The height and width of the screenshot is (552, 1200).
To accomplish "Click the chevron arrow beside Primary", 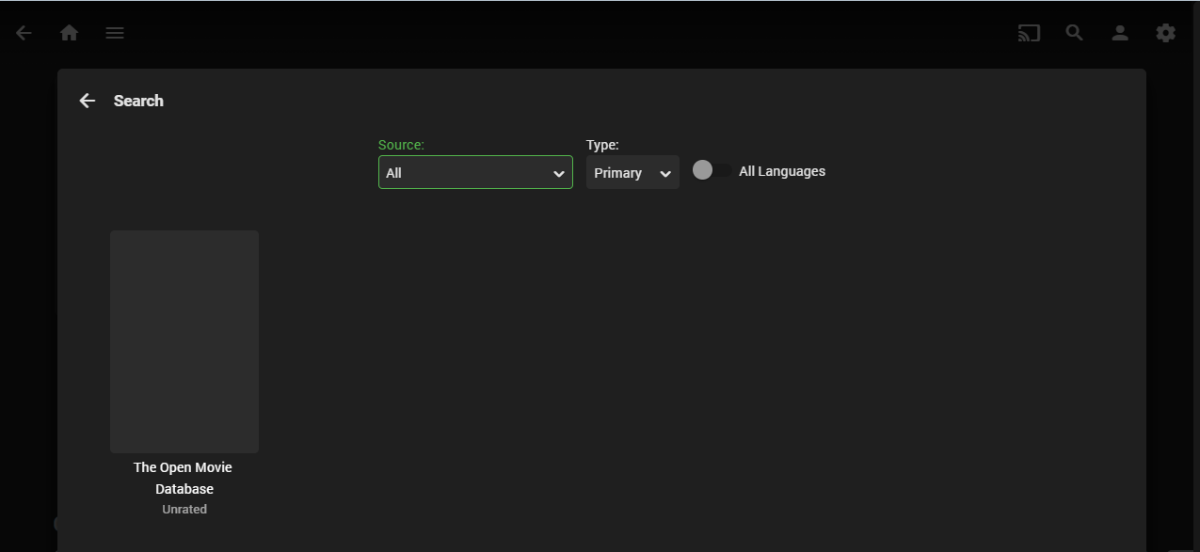I will pos(665,173).
